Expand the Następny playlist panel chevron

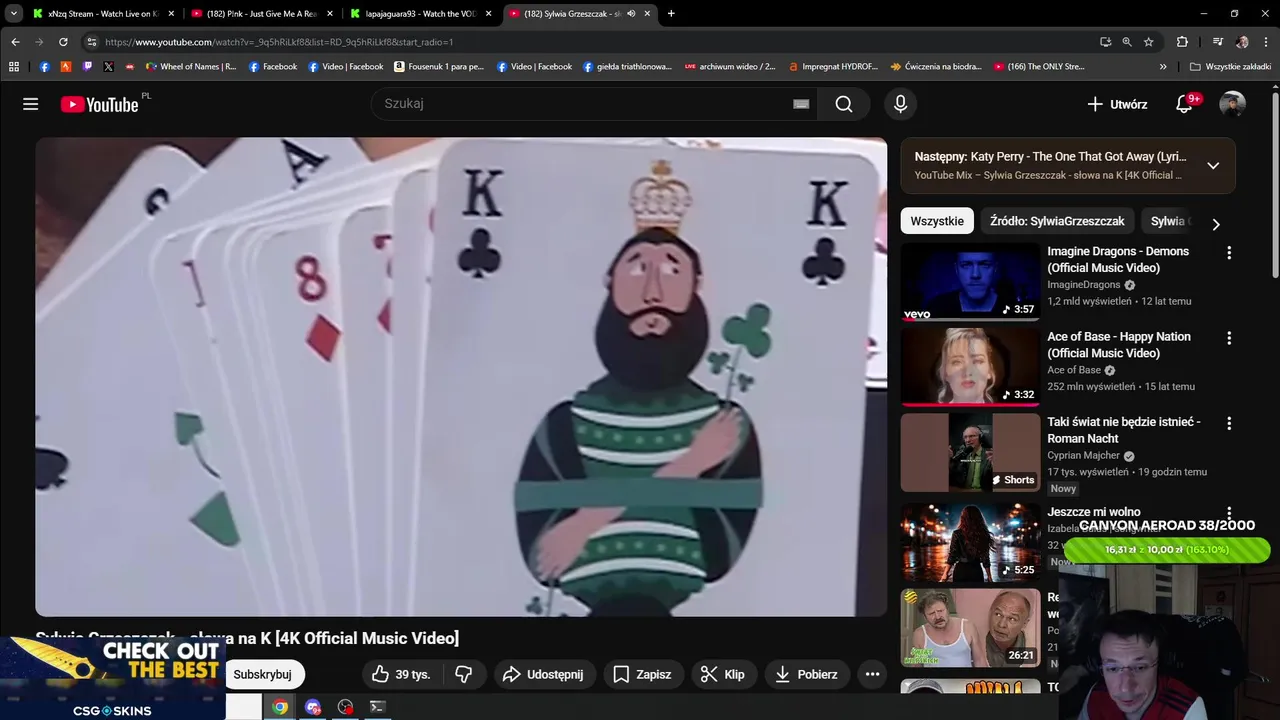click(1213, 165)
